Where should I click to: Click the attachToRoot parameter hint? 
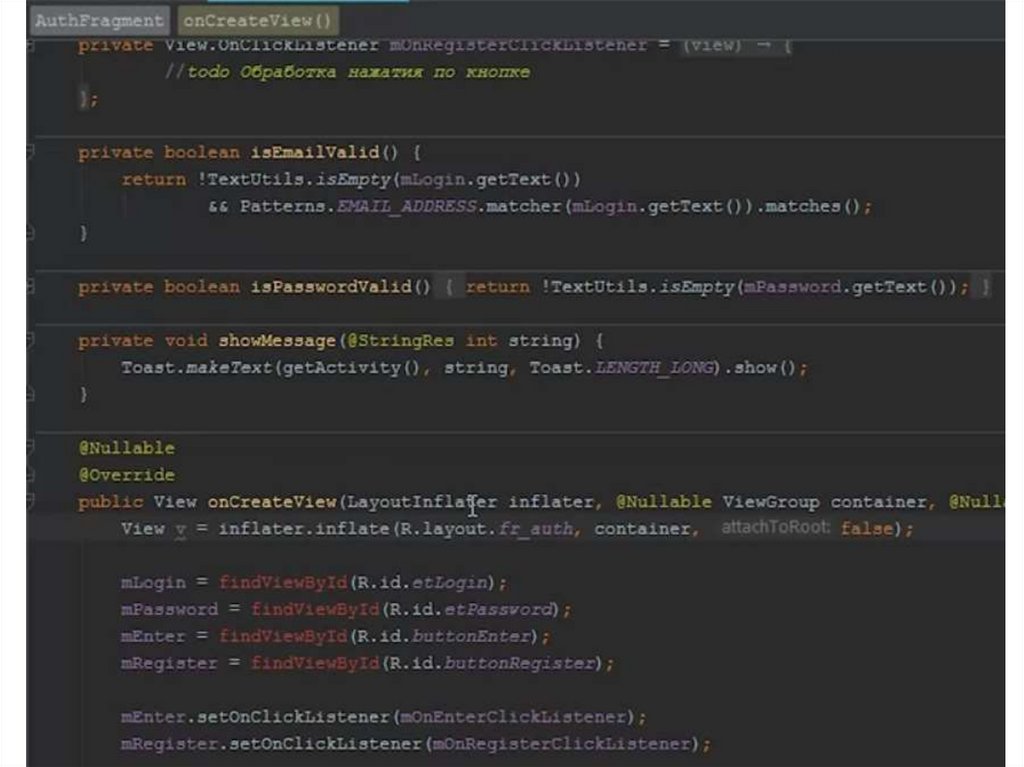pyautogui.click(x=776, y=528)
